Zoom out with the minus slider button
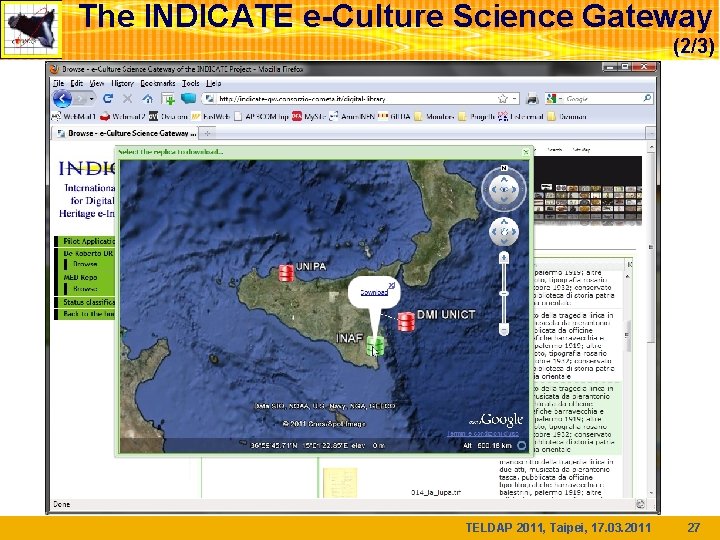The width and height of the screenshot is (720, 540). (504, 330)
